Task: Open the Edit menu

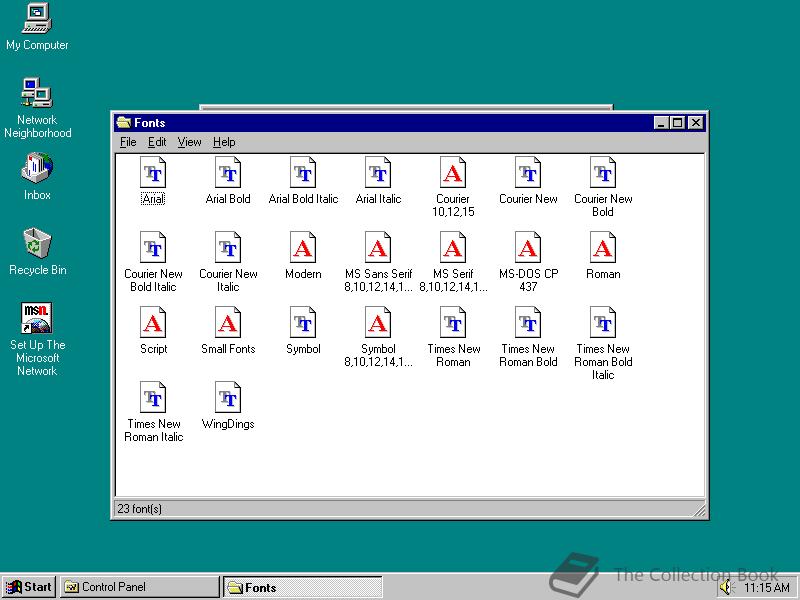Action: [x=157, y=142]
